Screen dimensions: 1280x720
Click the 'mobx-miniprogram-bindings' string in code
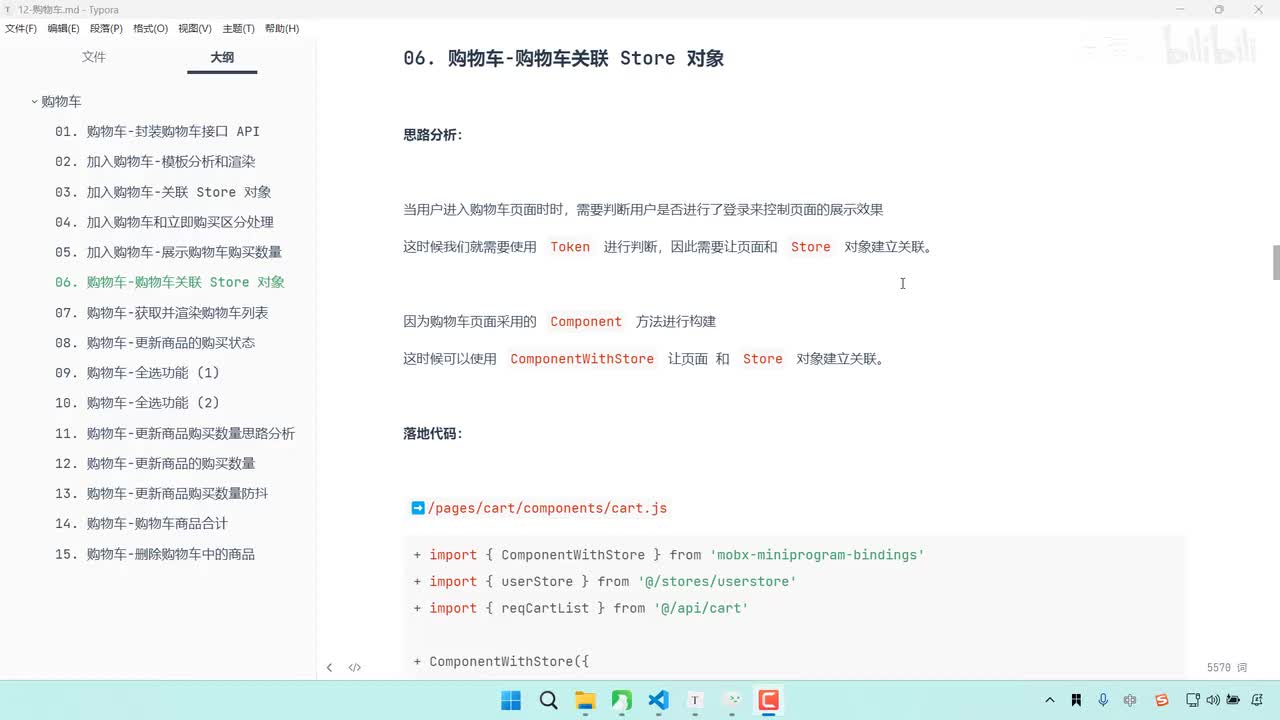pyautogui.click(x=817, y=555)
